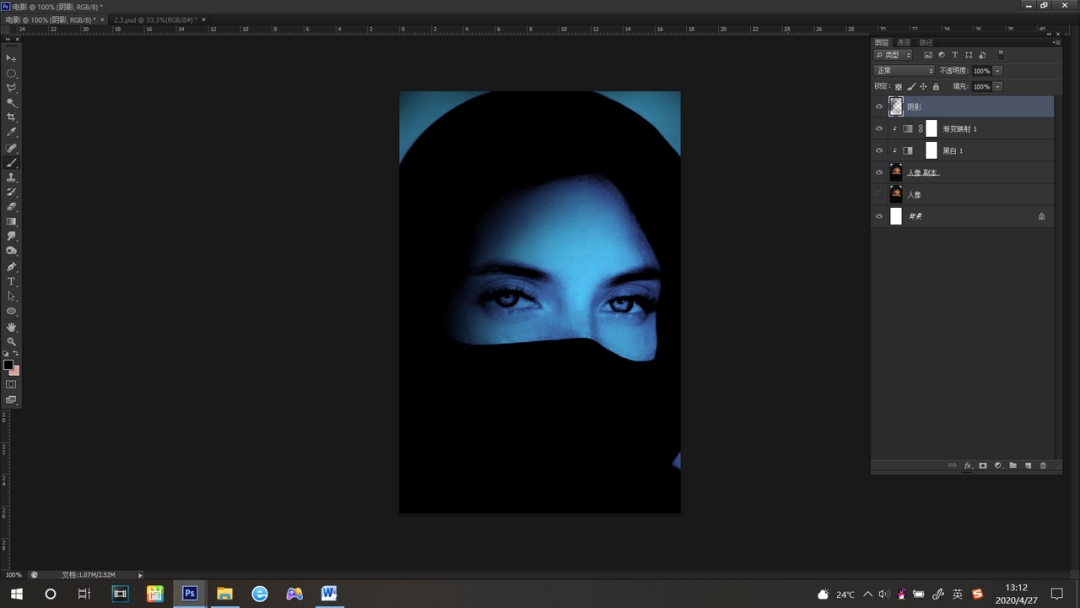
Task: Expand the opacity slider arrow
Action: (x=997, y=70)
